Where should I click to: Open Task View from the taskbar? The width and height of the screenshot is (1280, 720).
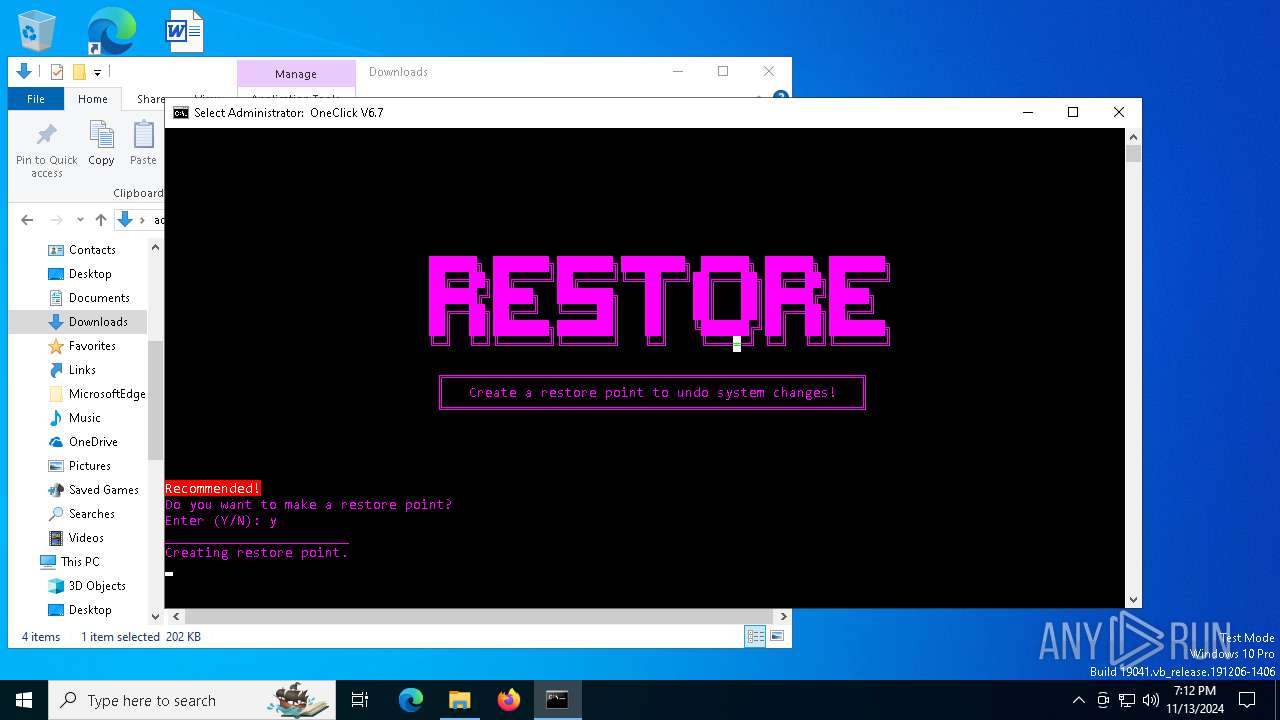tap(360, 700)
